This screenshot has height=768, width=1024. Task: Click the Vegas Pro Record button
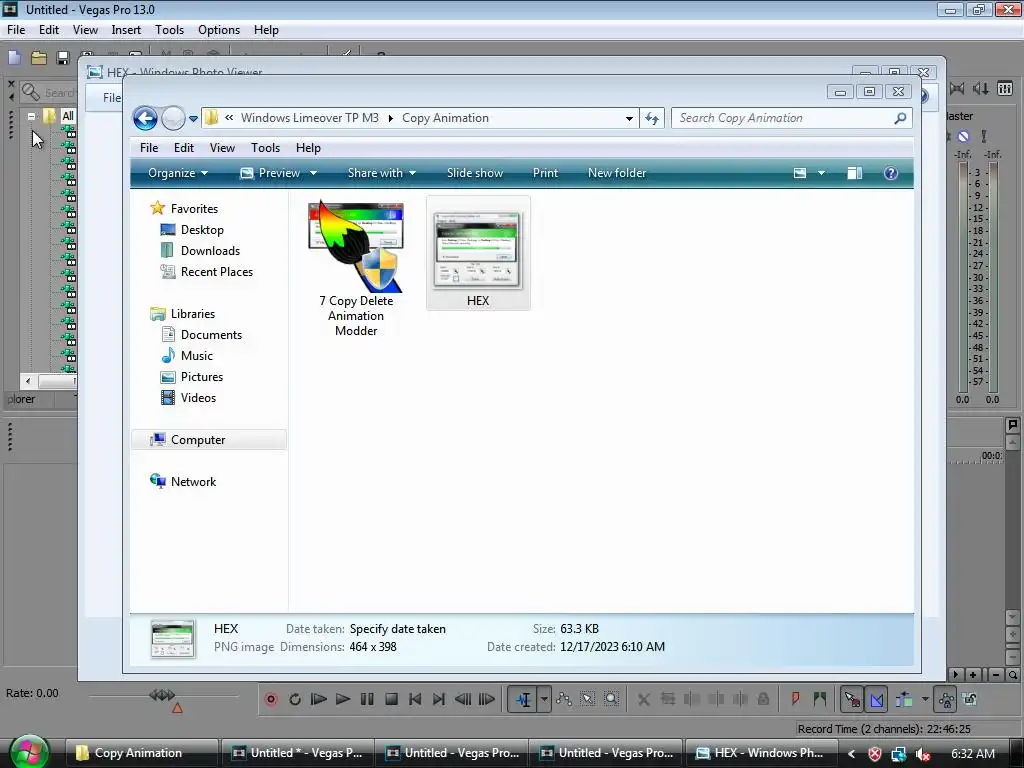coord(271,699)
